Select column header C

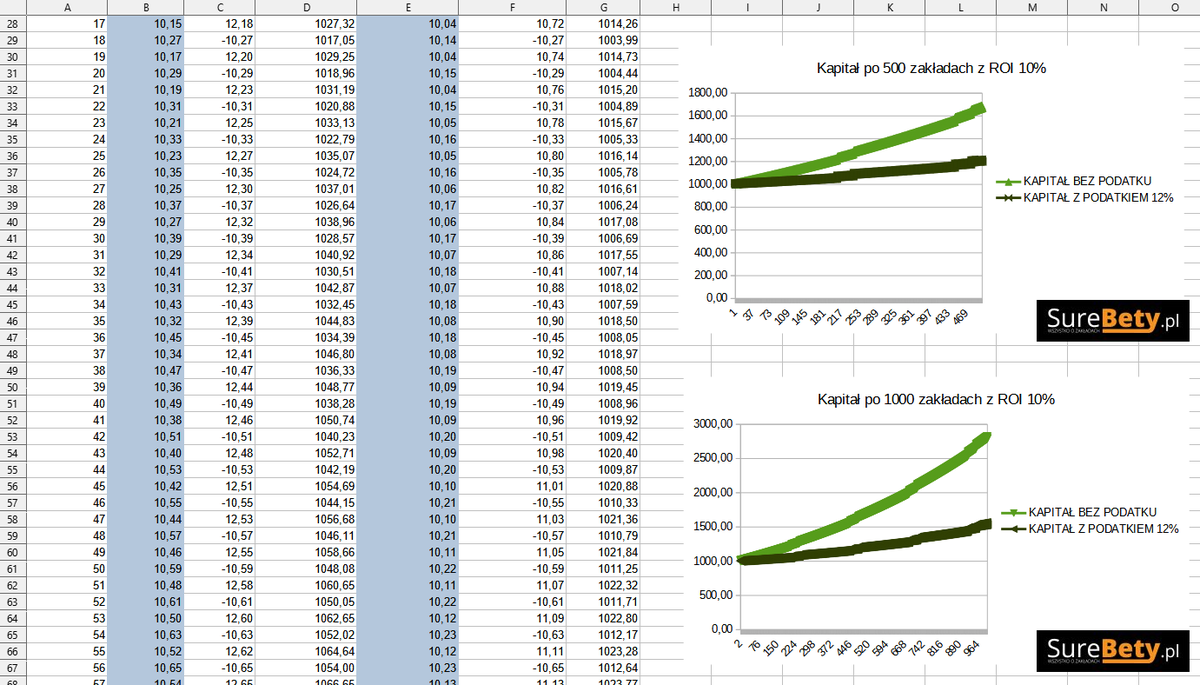pyautogui.click(x=221, y=7)
